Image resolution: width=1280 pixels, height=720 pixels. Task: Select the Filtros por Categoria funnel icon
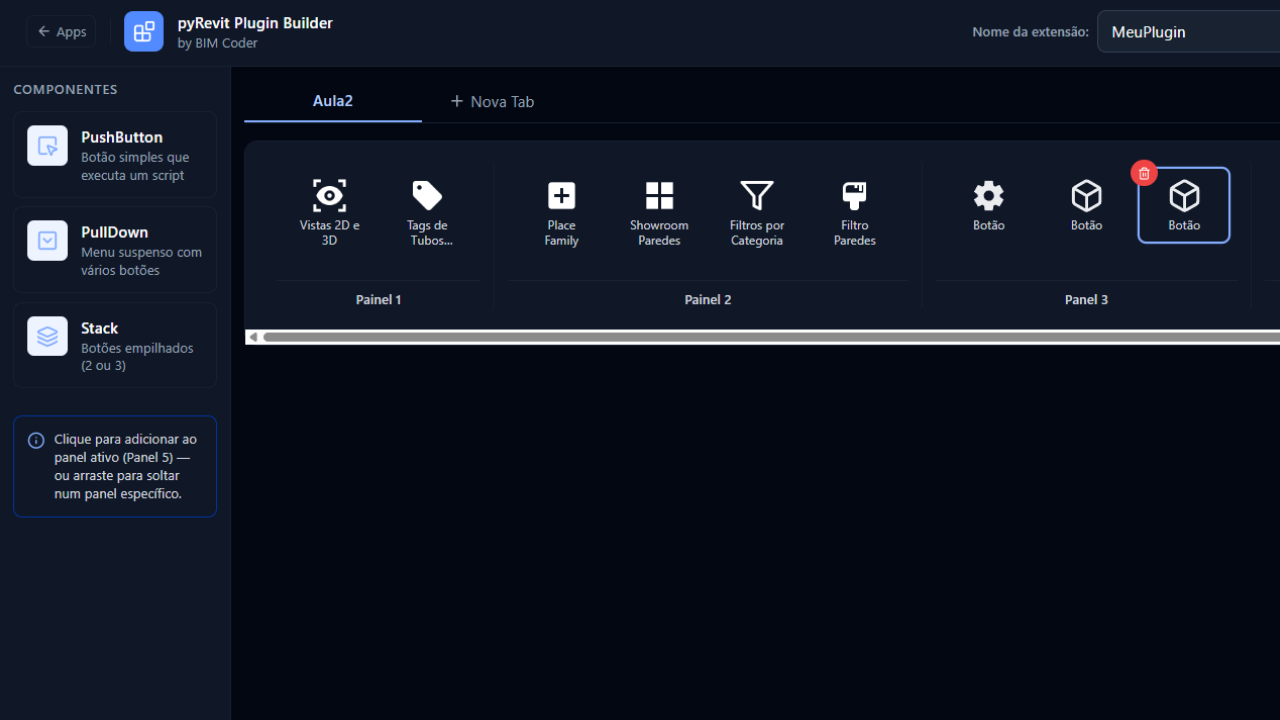pyautogui.click(x=757, y=195)
